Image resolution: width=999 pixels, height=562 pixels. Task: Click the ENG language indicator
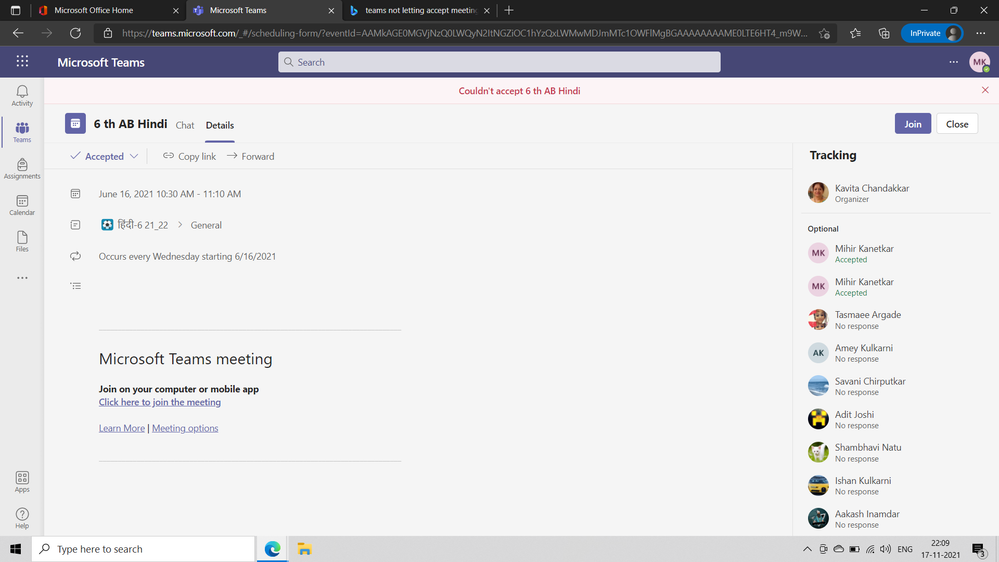click(905, 549)
